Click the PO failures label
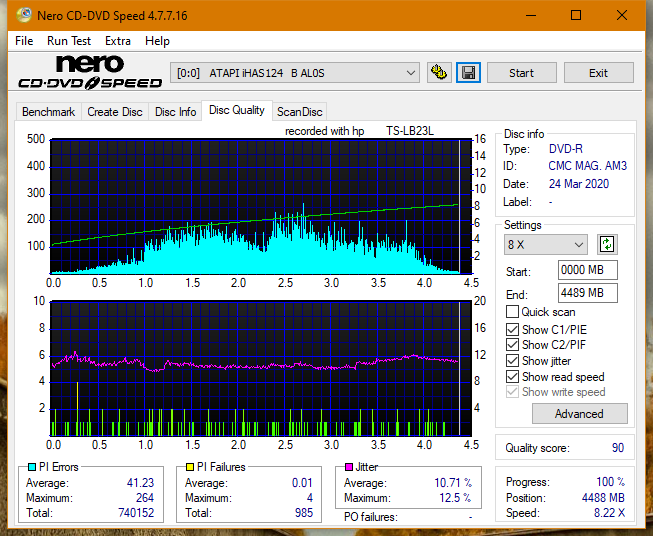This screenshot has height=536, width=653. point(371,517)
